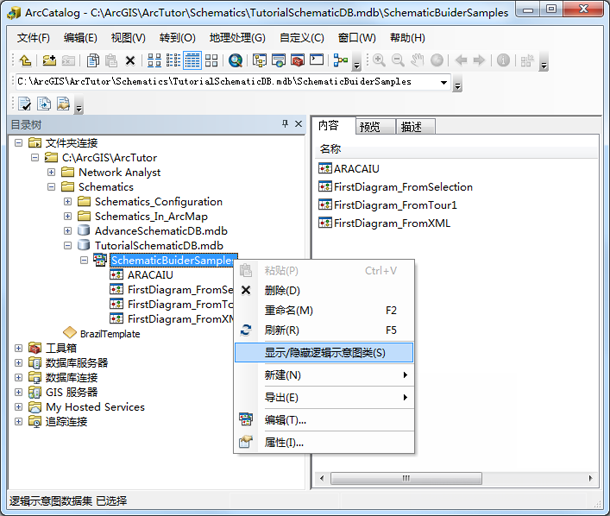Click the pin icon on catalog tree panel
This screenshot has width=610, height=516.
[x=284, y=125]
